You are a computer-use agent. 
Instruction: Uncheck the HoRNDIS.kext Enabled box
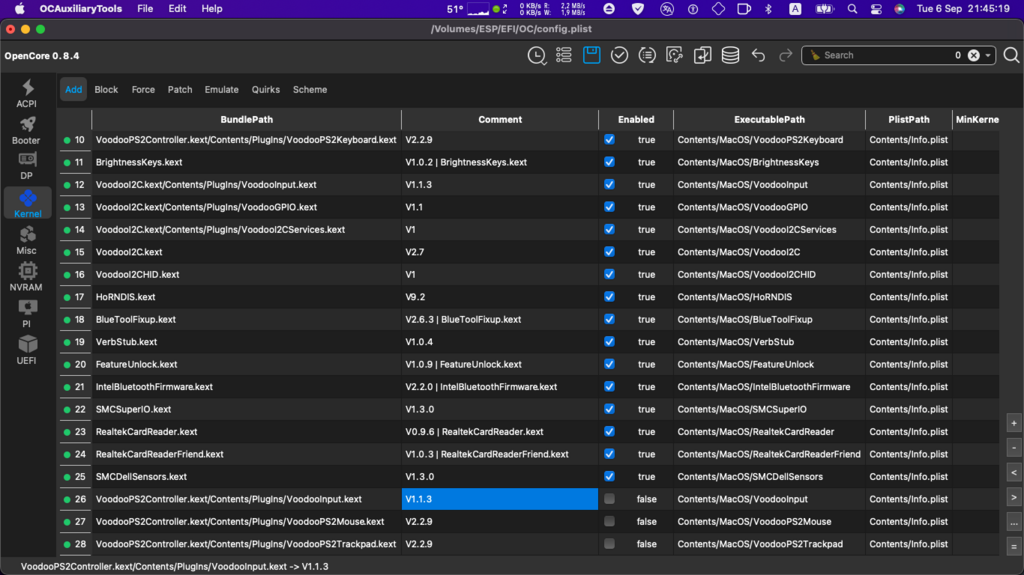coord(609,297)
